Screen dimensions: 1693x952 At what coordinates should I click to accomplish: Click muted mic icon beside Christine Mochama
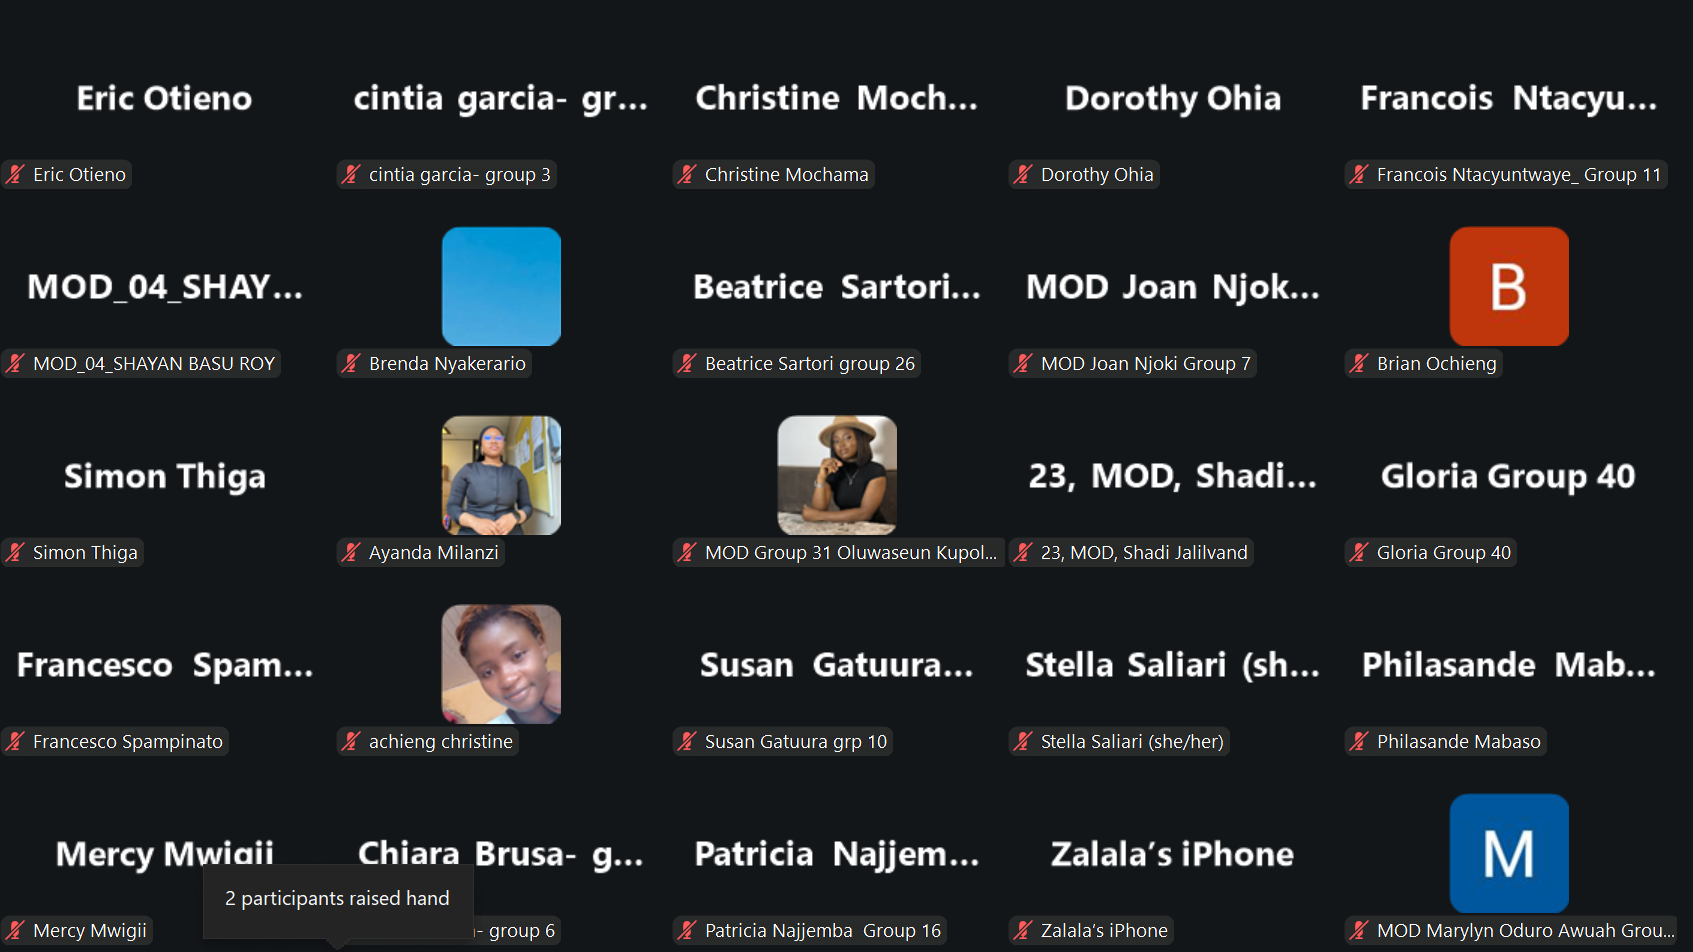[687, 174]
